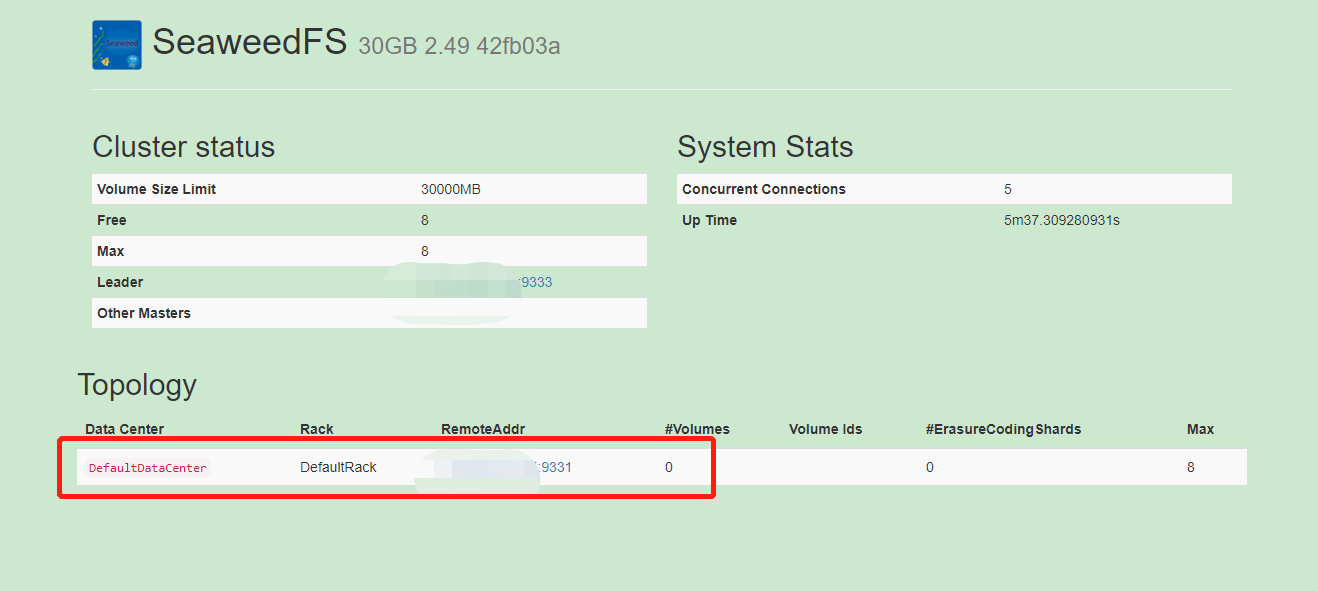Click the Concurrent Connections value 5

[x=1008, y=189]
